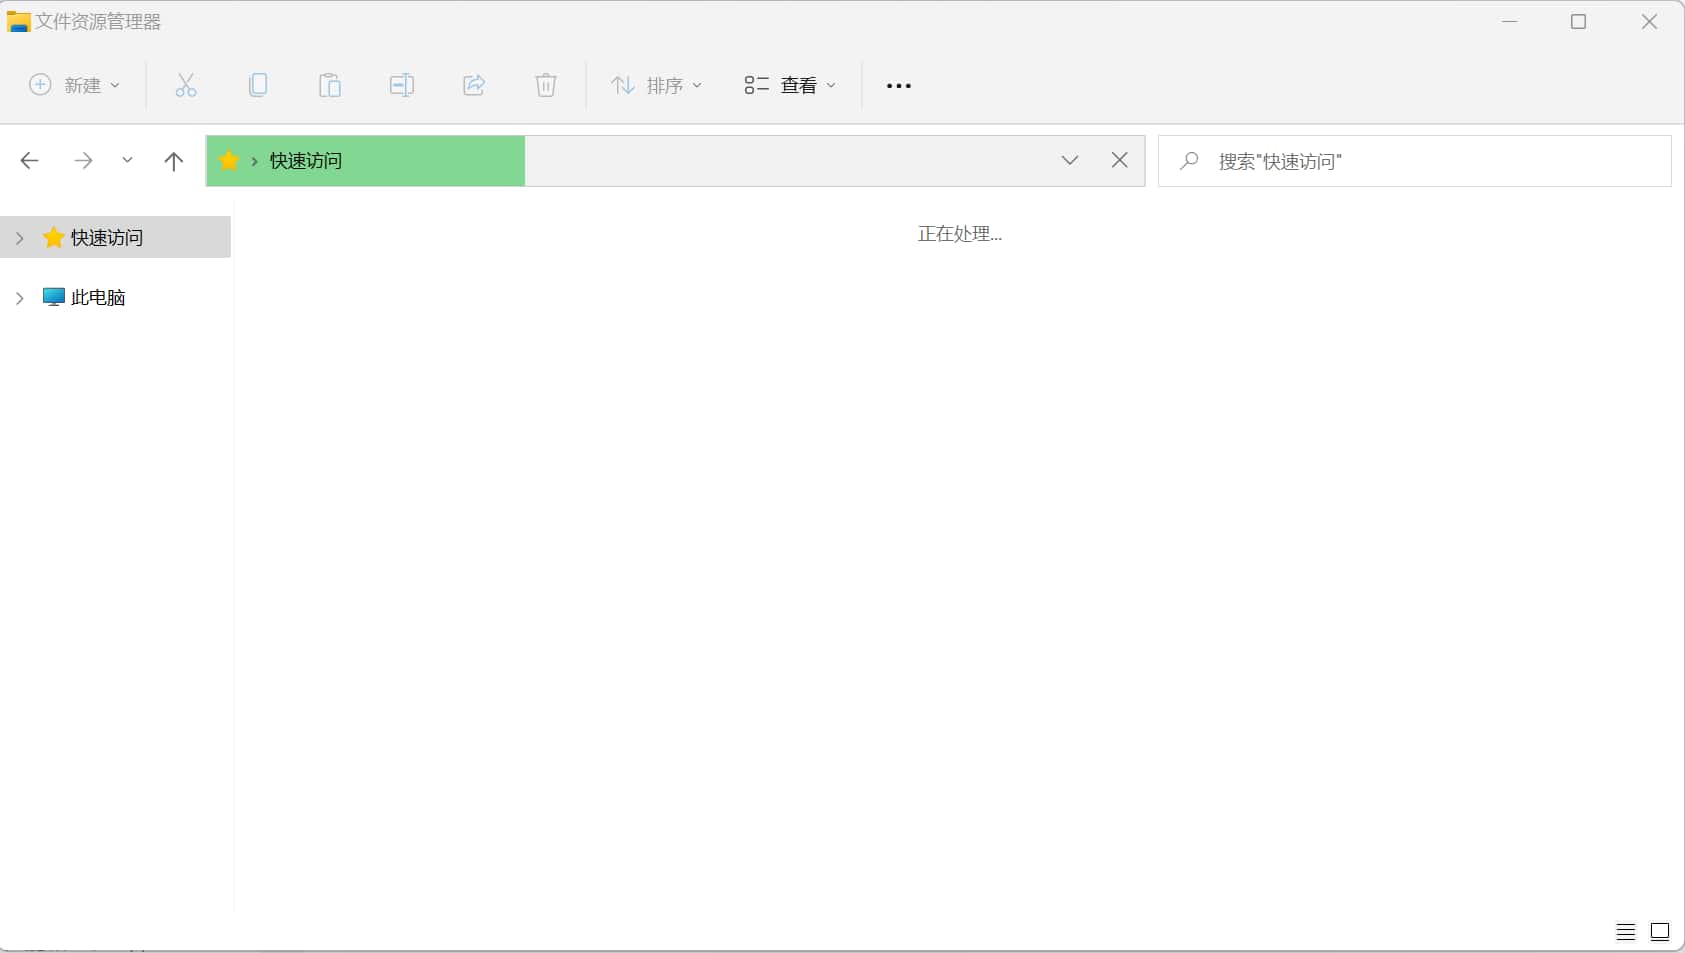This screenshot has width=1685, height=953.
Task: Switch to large thumbnail view via status bar icon
Action: click(1660, 931)
